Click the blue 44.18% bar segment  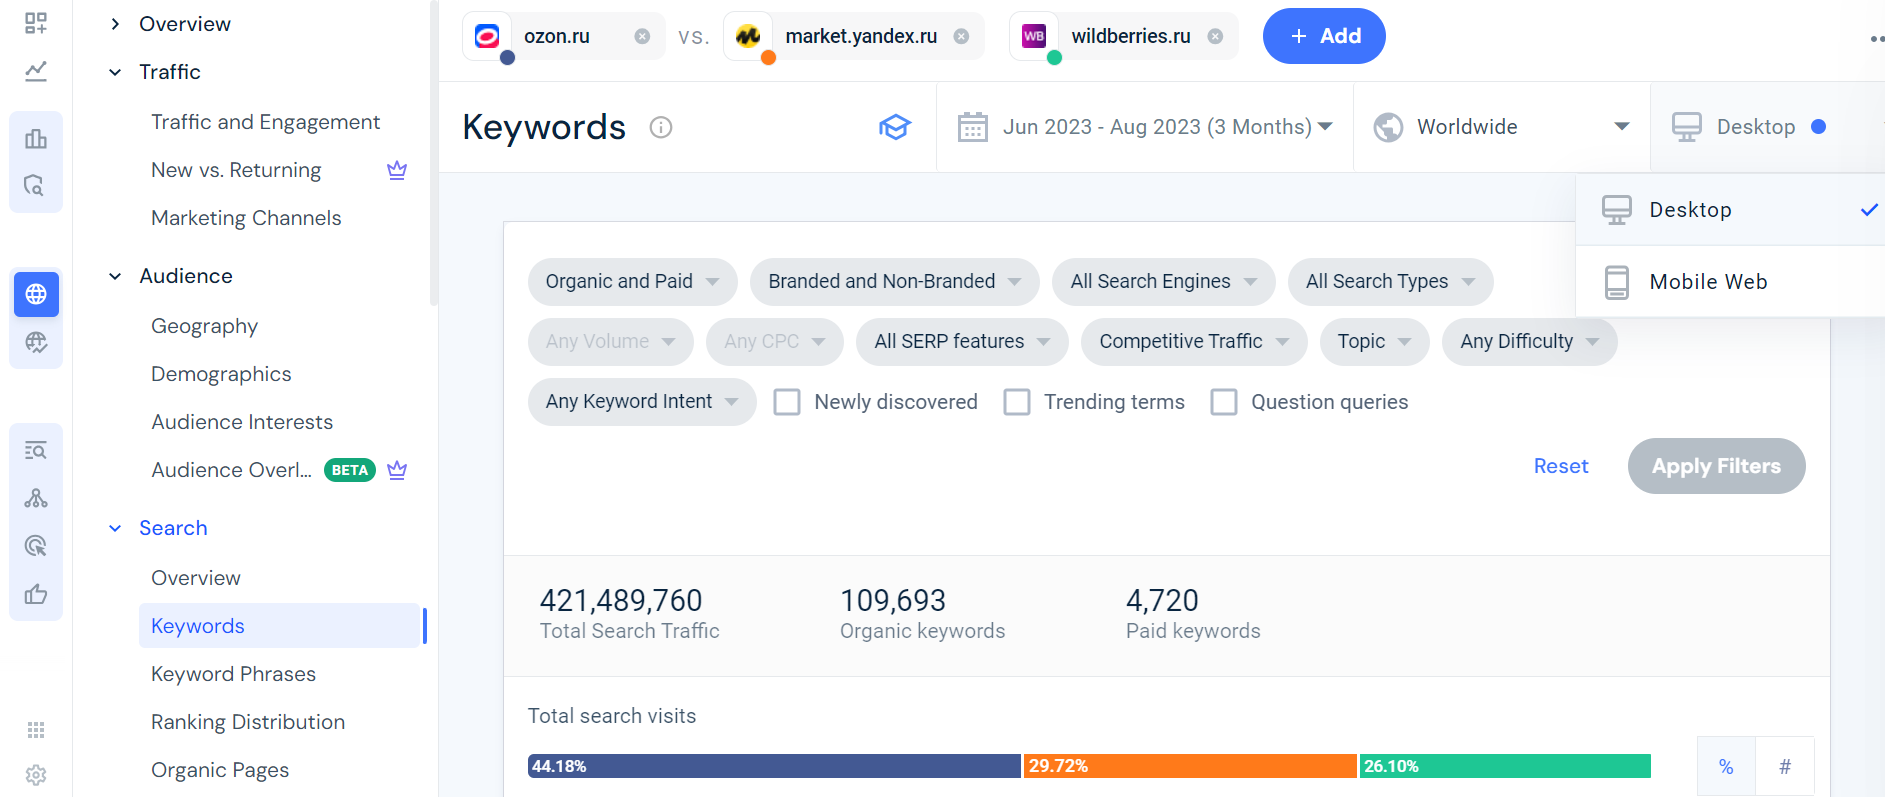(774, 766)
